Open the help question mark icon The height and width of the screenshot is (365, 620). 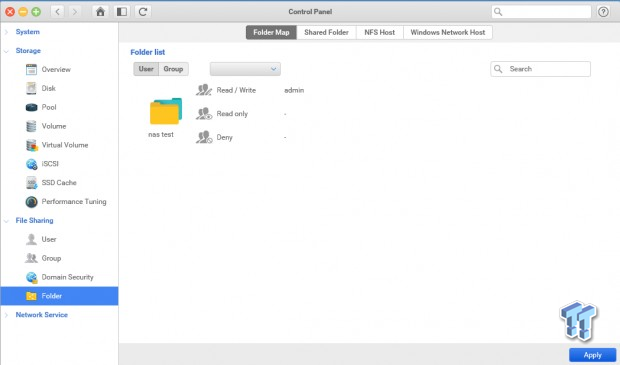coord(603,11)
